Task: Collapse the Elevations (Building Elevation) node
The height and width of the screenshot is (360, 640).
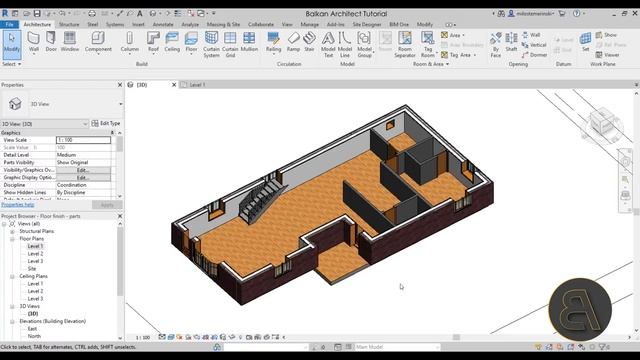Action: (12, 321)
